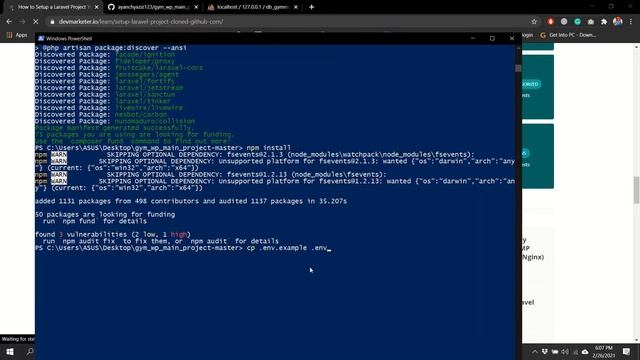Open the taskbar clock showing 6:07 PM
This screenshot has height=360, width=640.
click(x=604, y=351)
